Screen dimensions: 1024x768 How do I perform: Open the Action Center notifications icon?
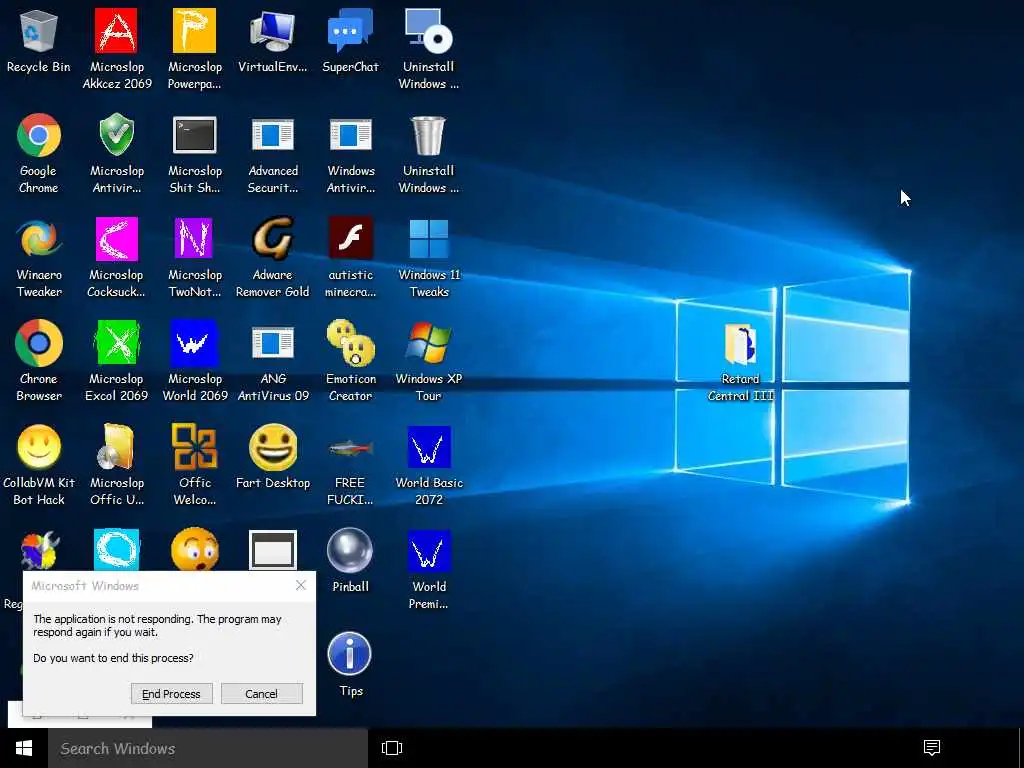(932, 748)
